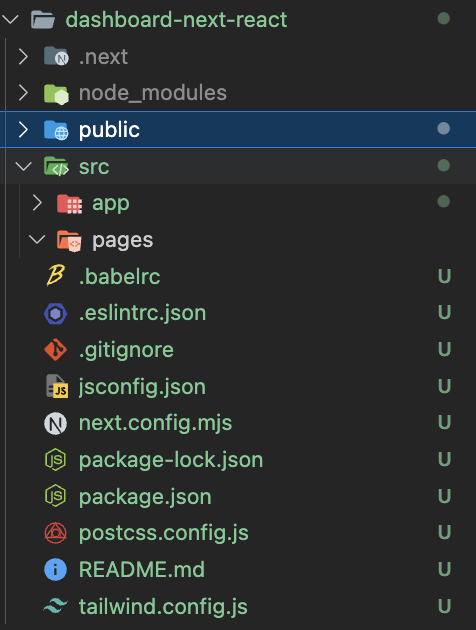Click the dashboard-next-react open folder icon
476x630 pixels.
[43, 20]
